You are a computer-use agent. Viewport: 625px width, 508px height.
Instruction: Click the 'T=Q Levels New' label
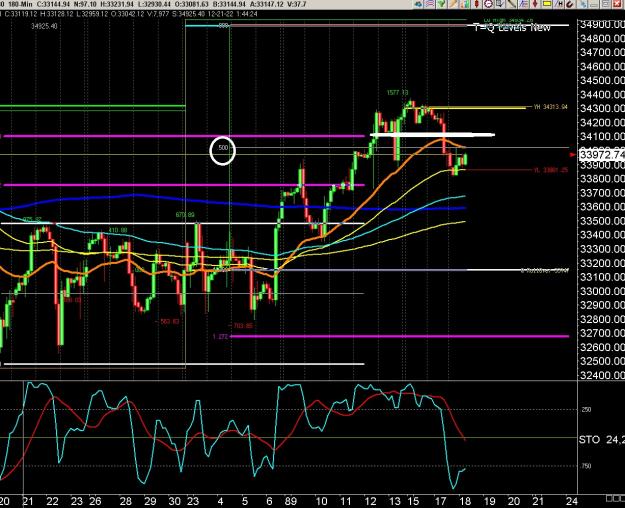click(512, 27)
